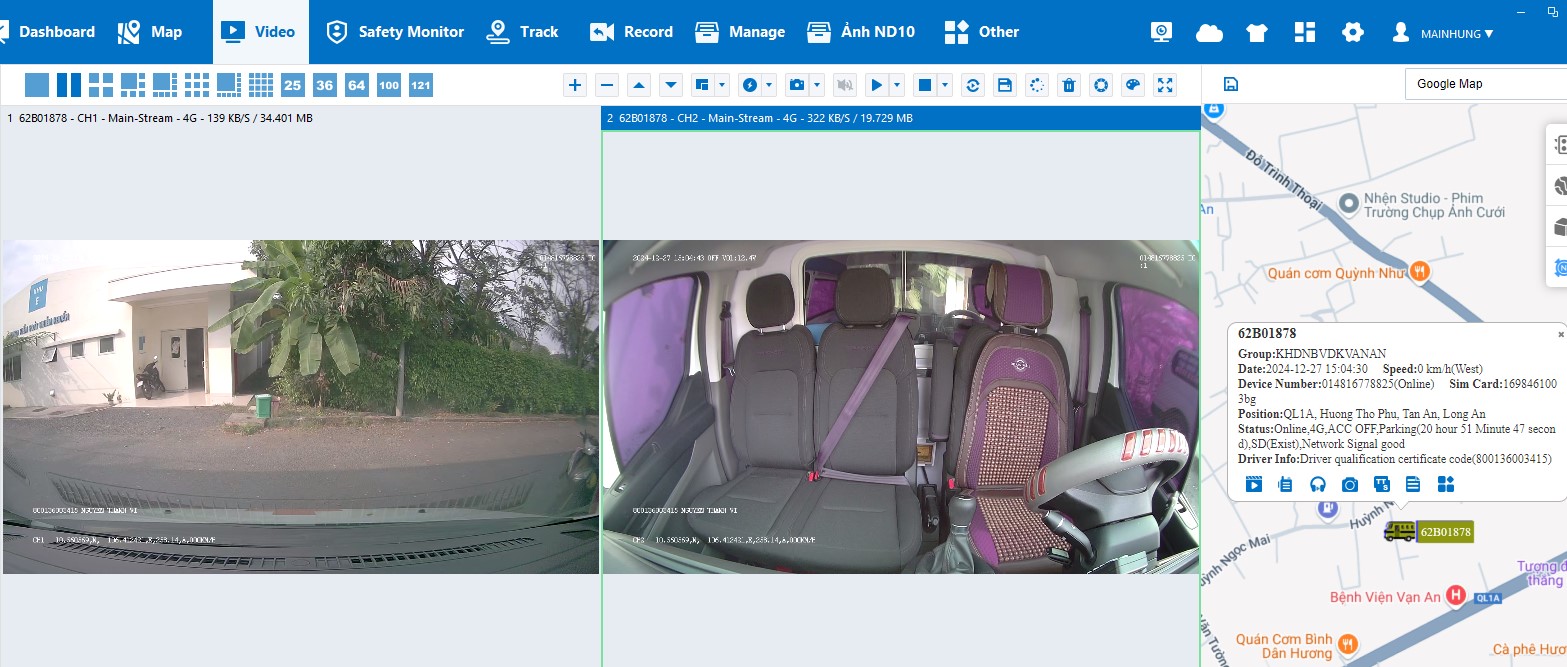Switch to the 36-window video layout
Screen dimensions: 1567x667
[x=324, y=85]
